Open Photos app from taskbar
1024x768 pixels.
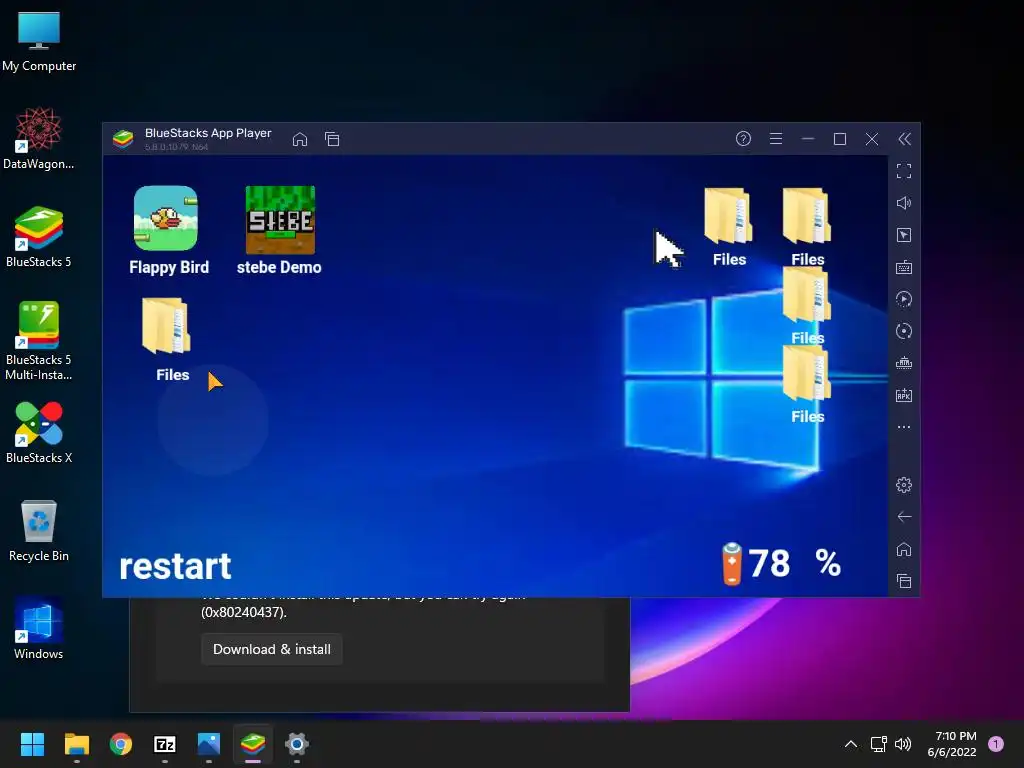pos(209,744)
